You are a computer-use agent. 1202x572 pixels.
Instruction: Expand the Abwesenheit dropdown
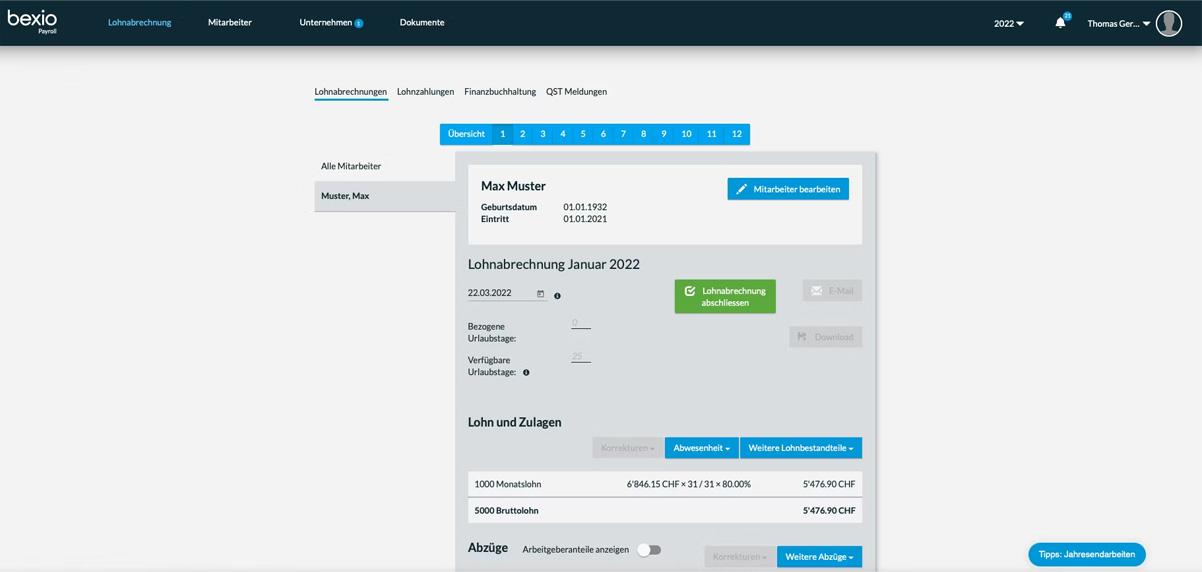pyautogui.click(x=701, y=448)
